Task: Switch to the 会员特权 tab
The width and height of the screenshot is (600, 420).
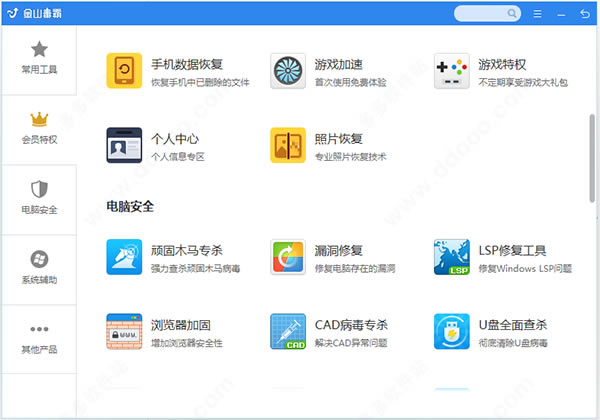Action: point(39,130)
